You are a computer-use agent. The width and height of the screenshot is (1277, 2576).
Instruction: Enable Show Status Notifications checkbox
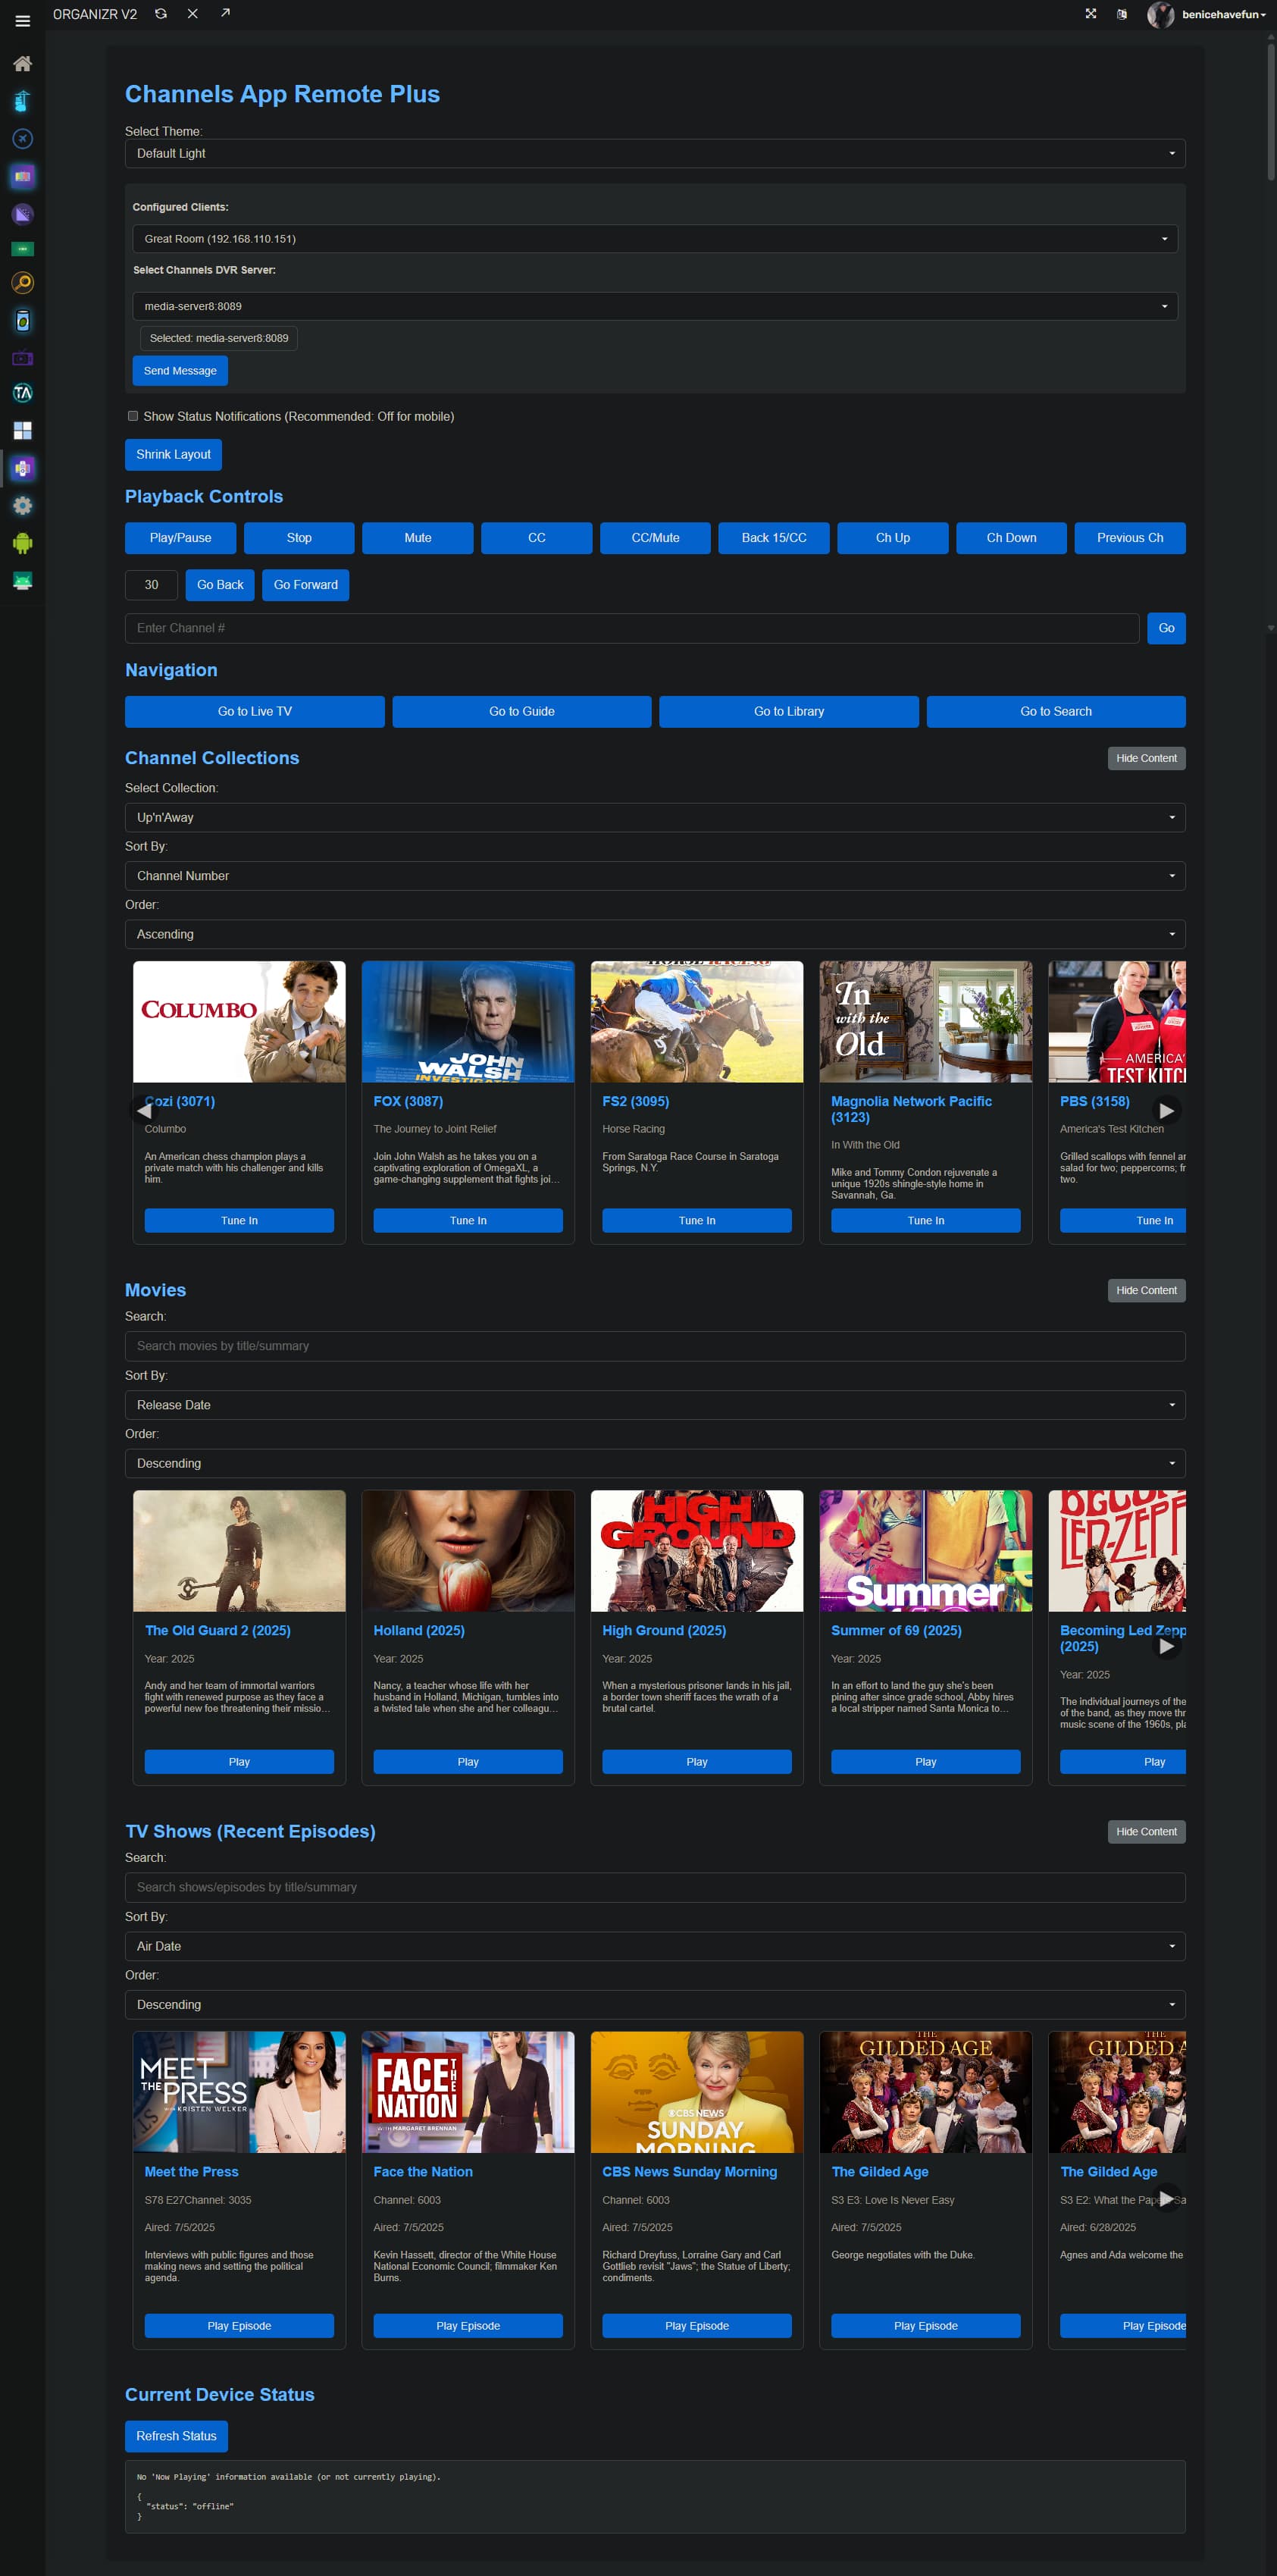tap(133, 416)
